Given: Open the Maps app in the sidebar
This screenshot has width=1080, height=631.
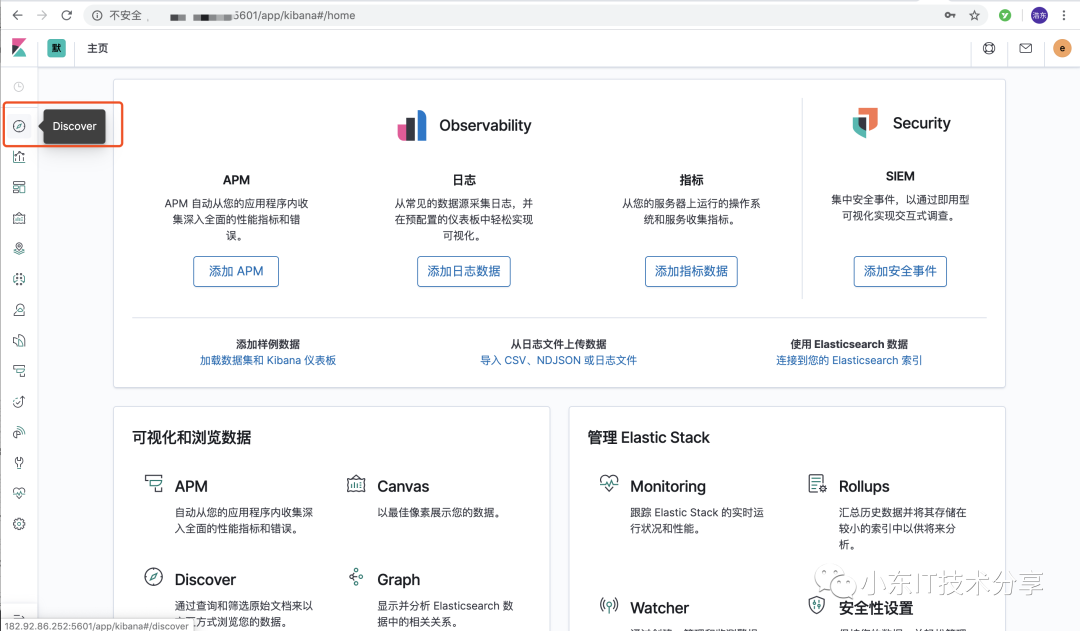Looking at the screenshot, I should click(x=19, y=249).
